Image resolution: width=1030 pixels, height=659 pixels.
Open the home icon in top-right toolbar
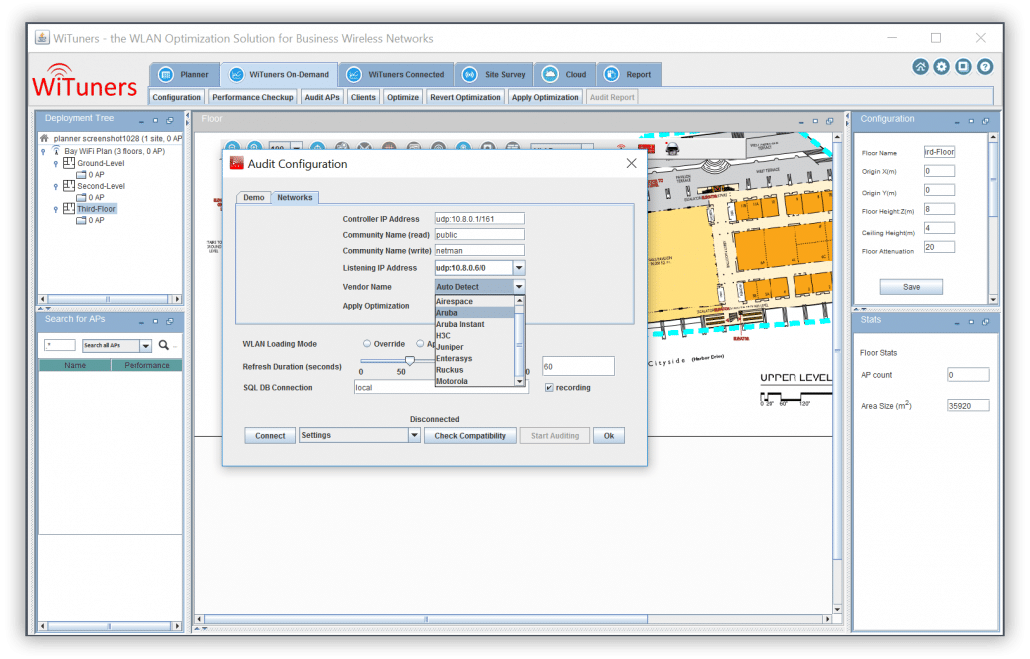tap(920, 66)
